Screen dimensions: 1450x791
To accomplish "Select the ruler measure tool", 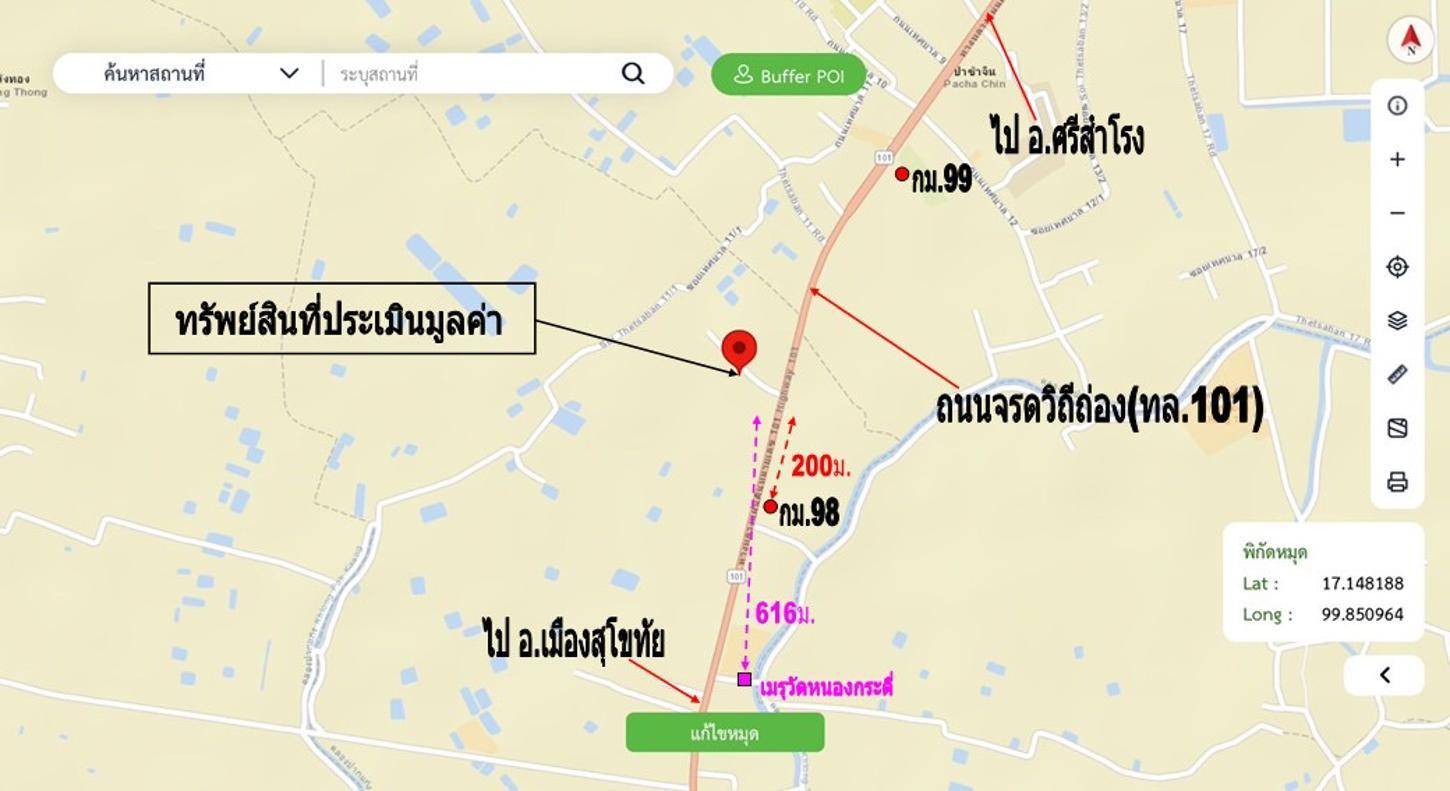I will (x=1397, y=375).
